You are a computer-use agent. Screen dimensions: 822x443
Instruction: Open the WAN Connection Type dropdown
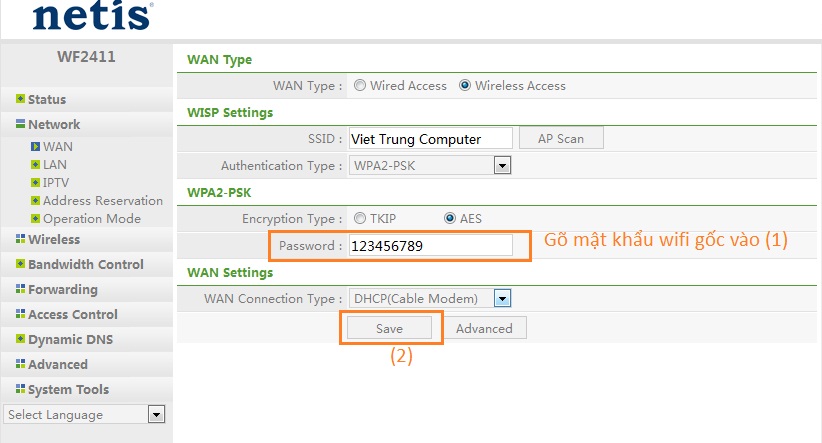point(502,299)
